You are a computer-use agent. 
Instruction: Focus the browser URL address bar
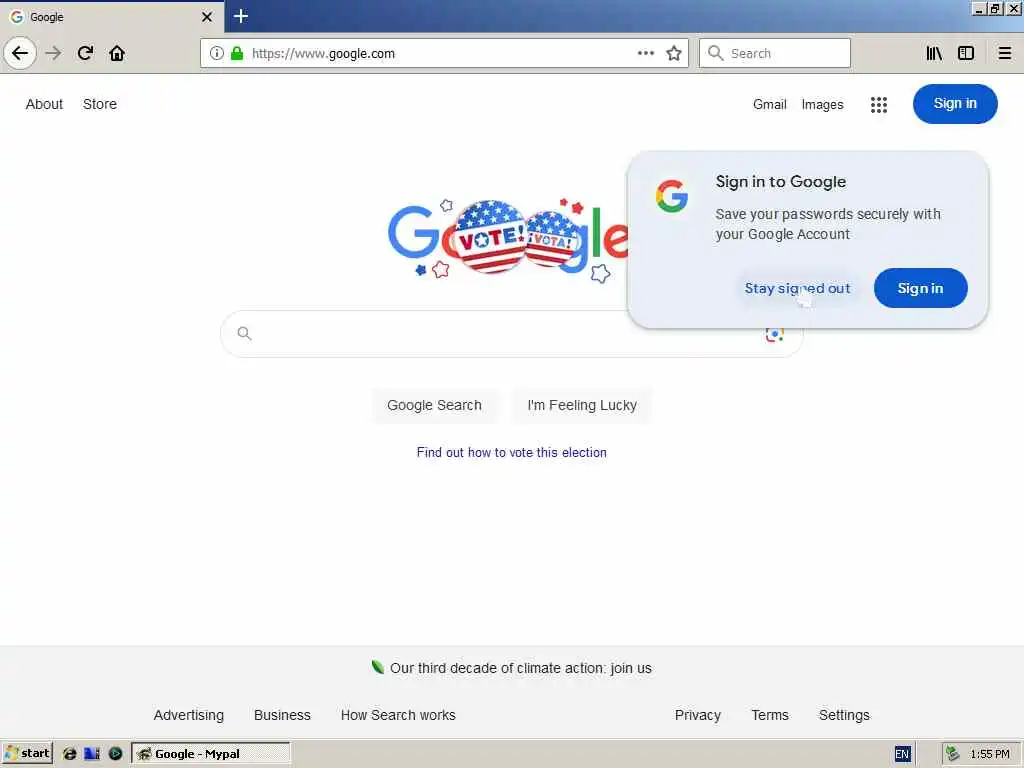coord(444,53)
